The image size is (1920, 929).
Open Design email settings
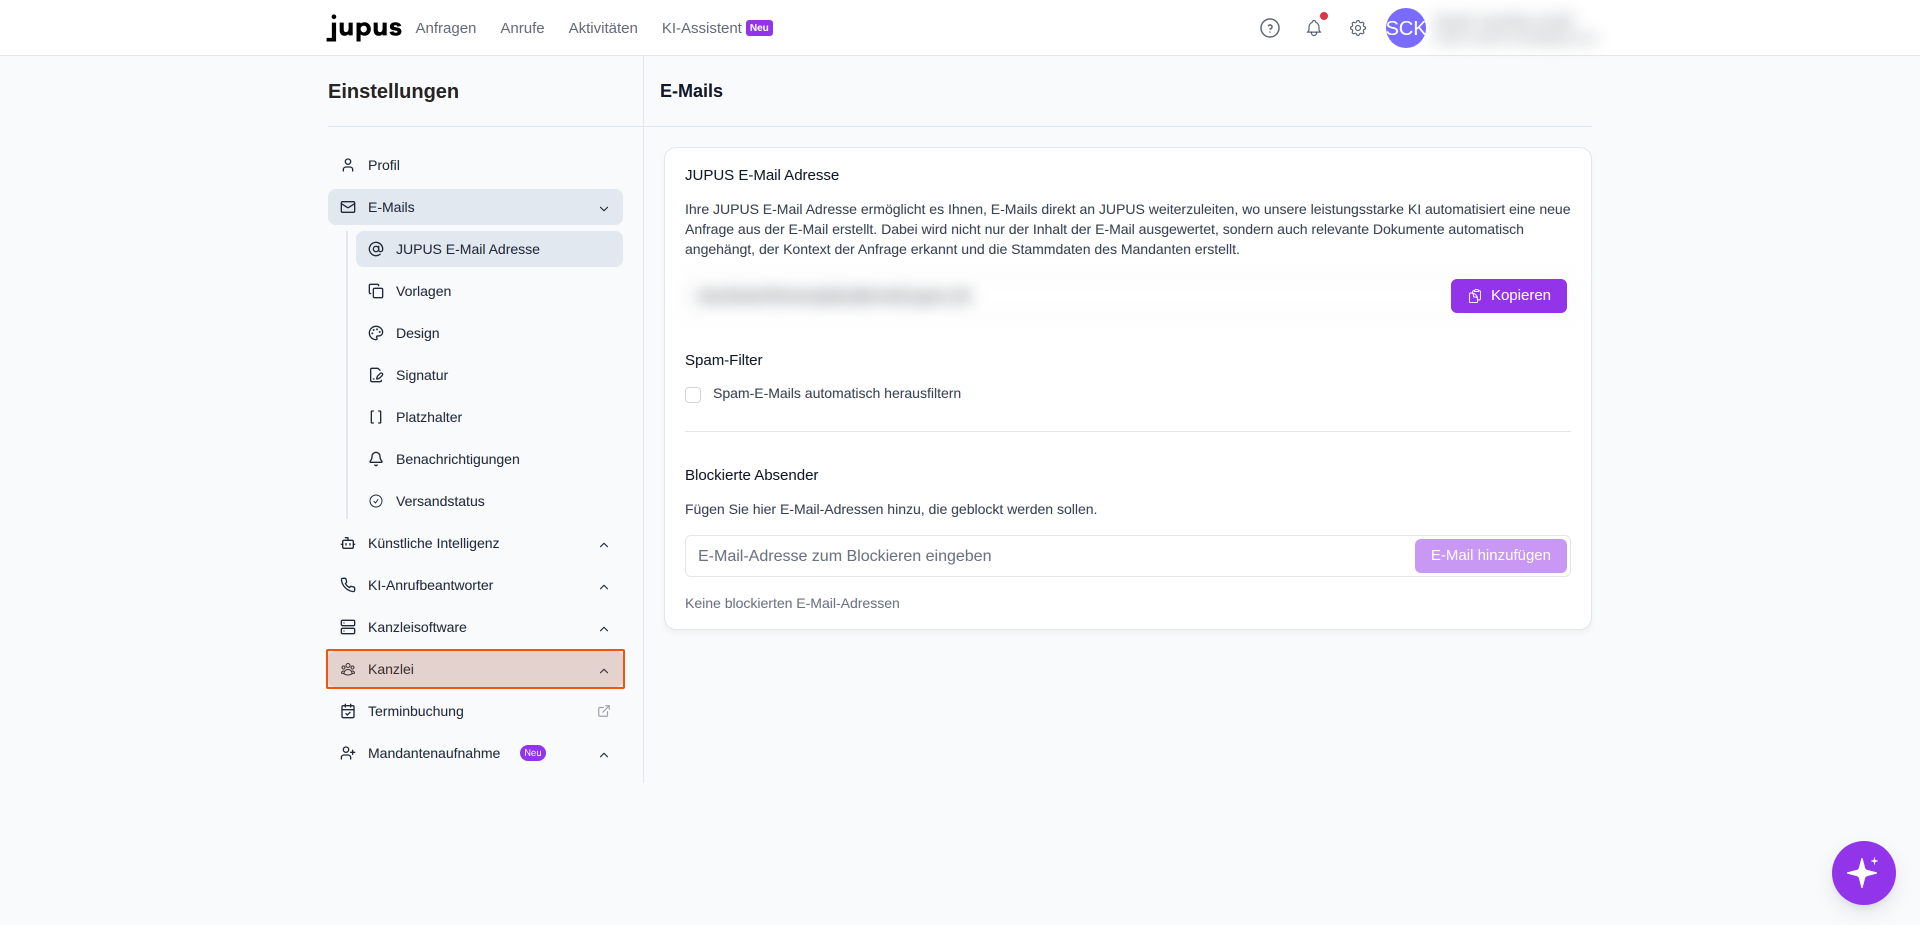489,333
